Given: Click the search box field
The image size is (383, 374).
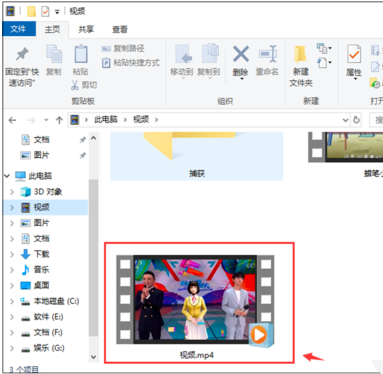Looking at the screenshot, I should pyautogui.click(x=377, y=120).
